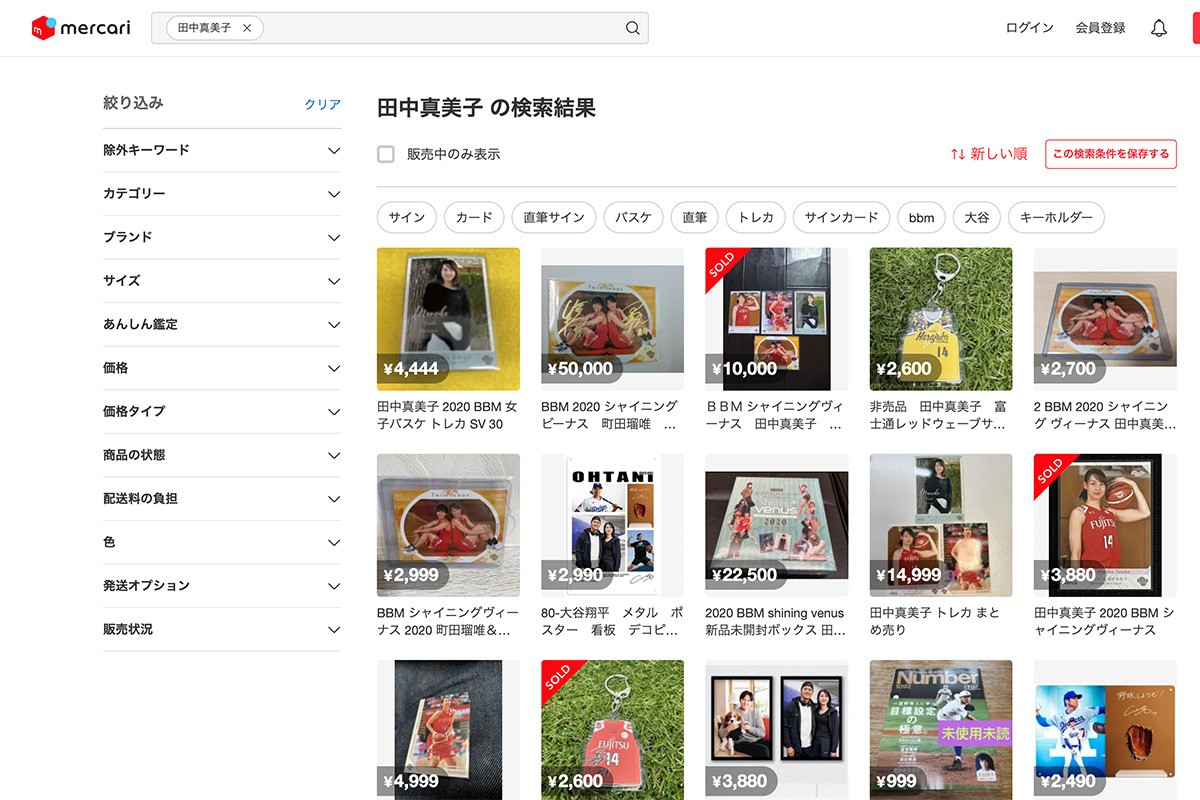Expand the カテゴリー filter section

pos(334,194)
